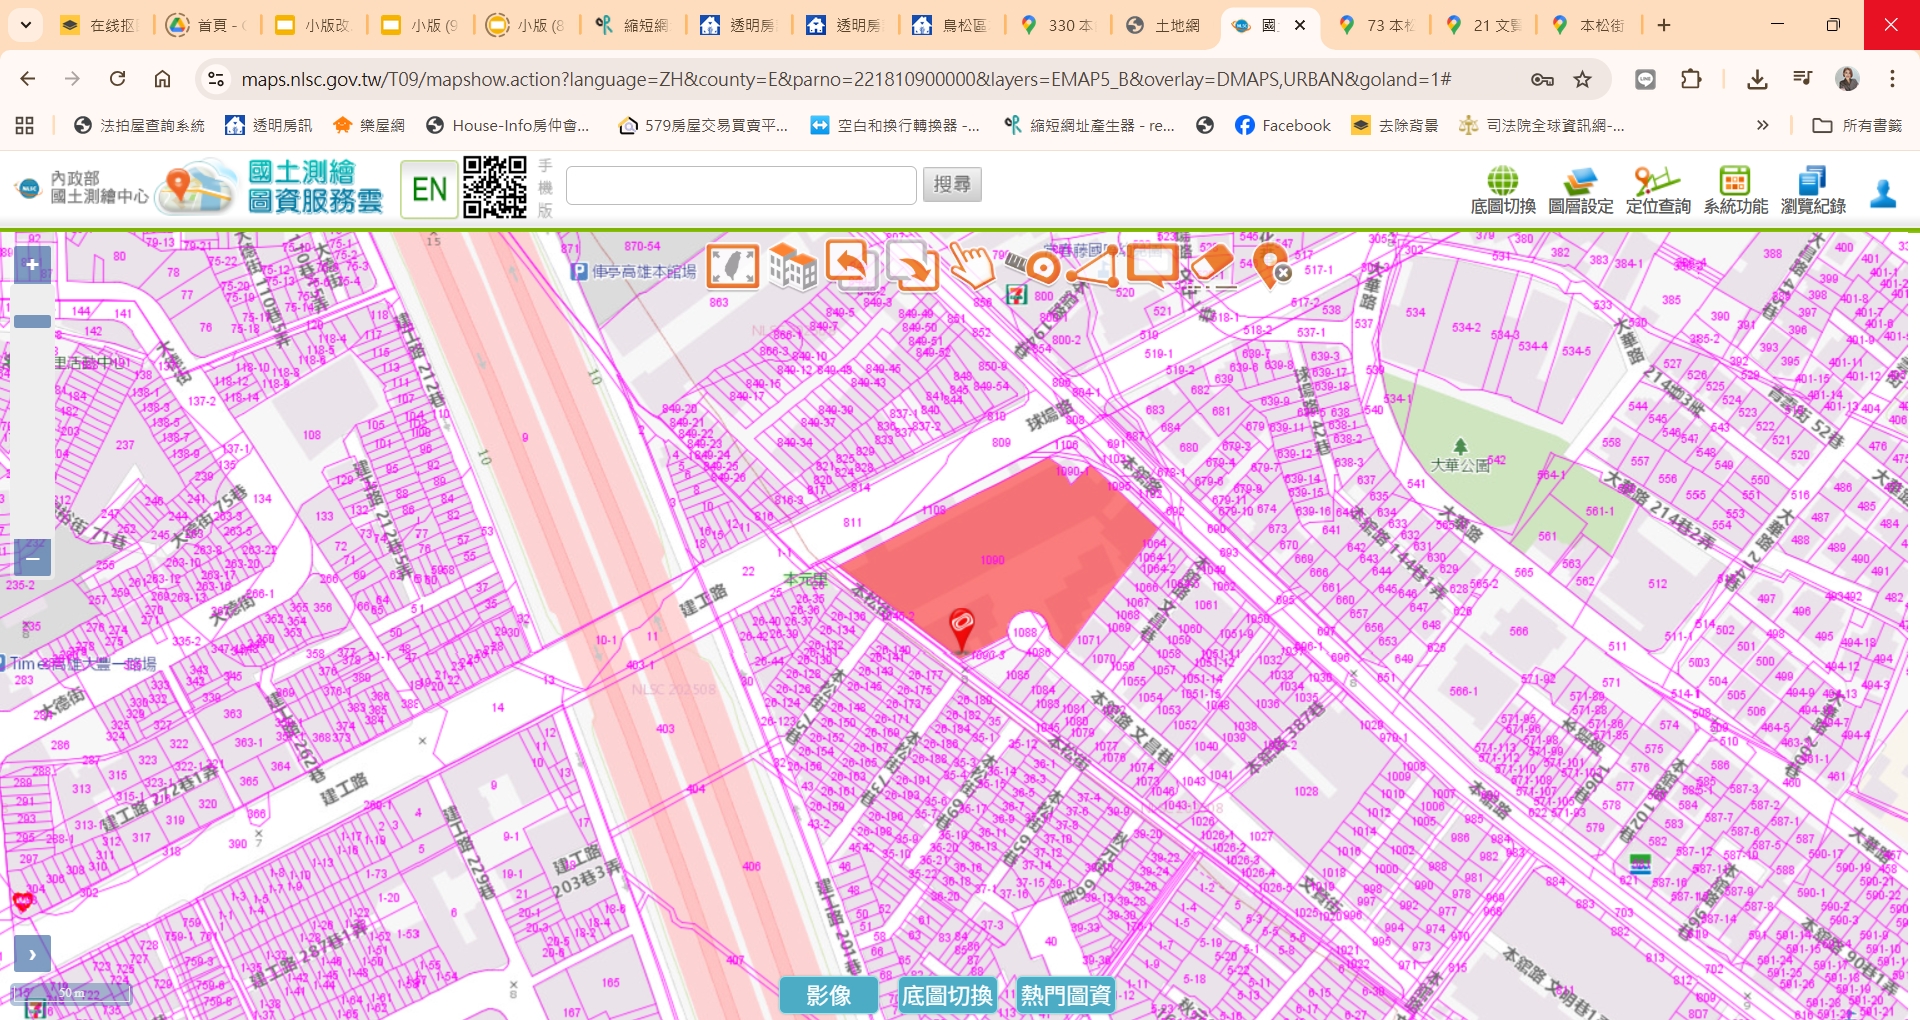The width and height of the screenshot is (1920, 1020).
Task: Select the 3D buildings icon
Action: point(792,267)
